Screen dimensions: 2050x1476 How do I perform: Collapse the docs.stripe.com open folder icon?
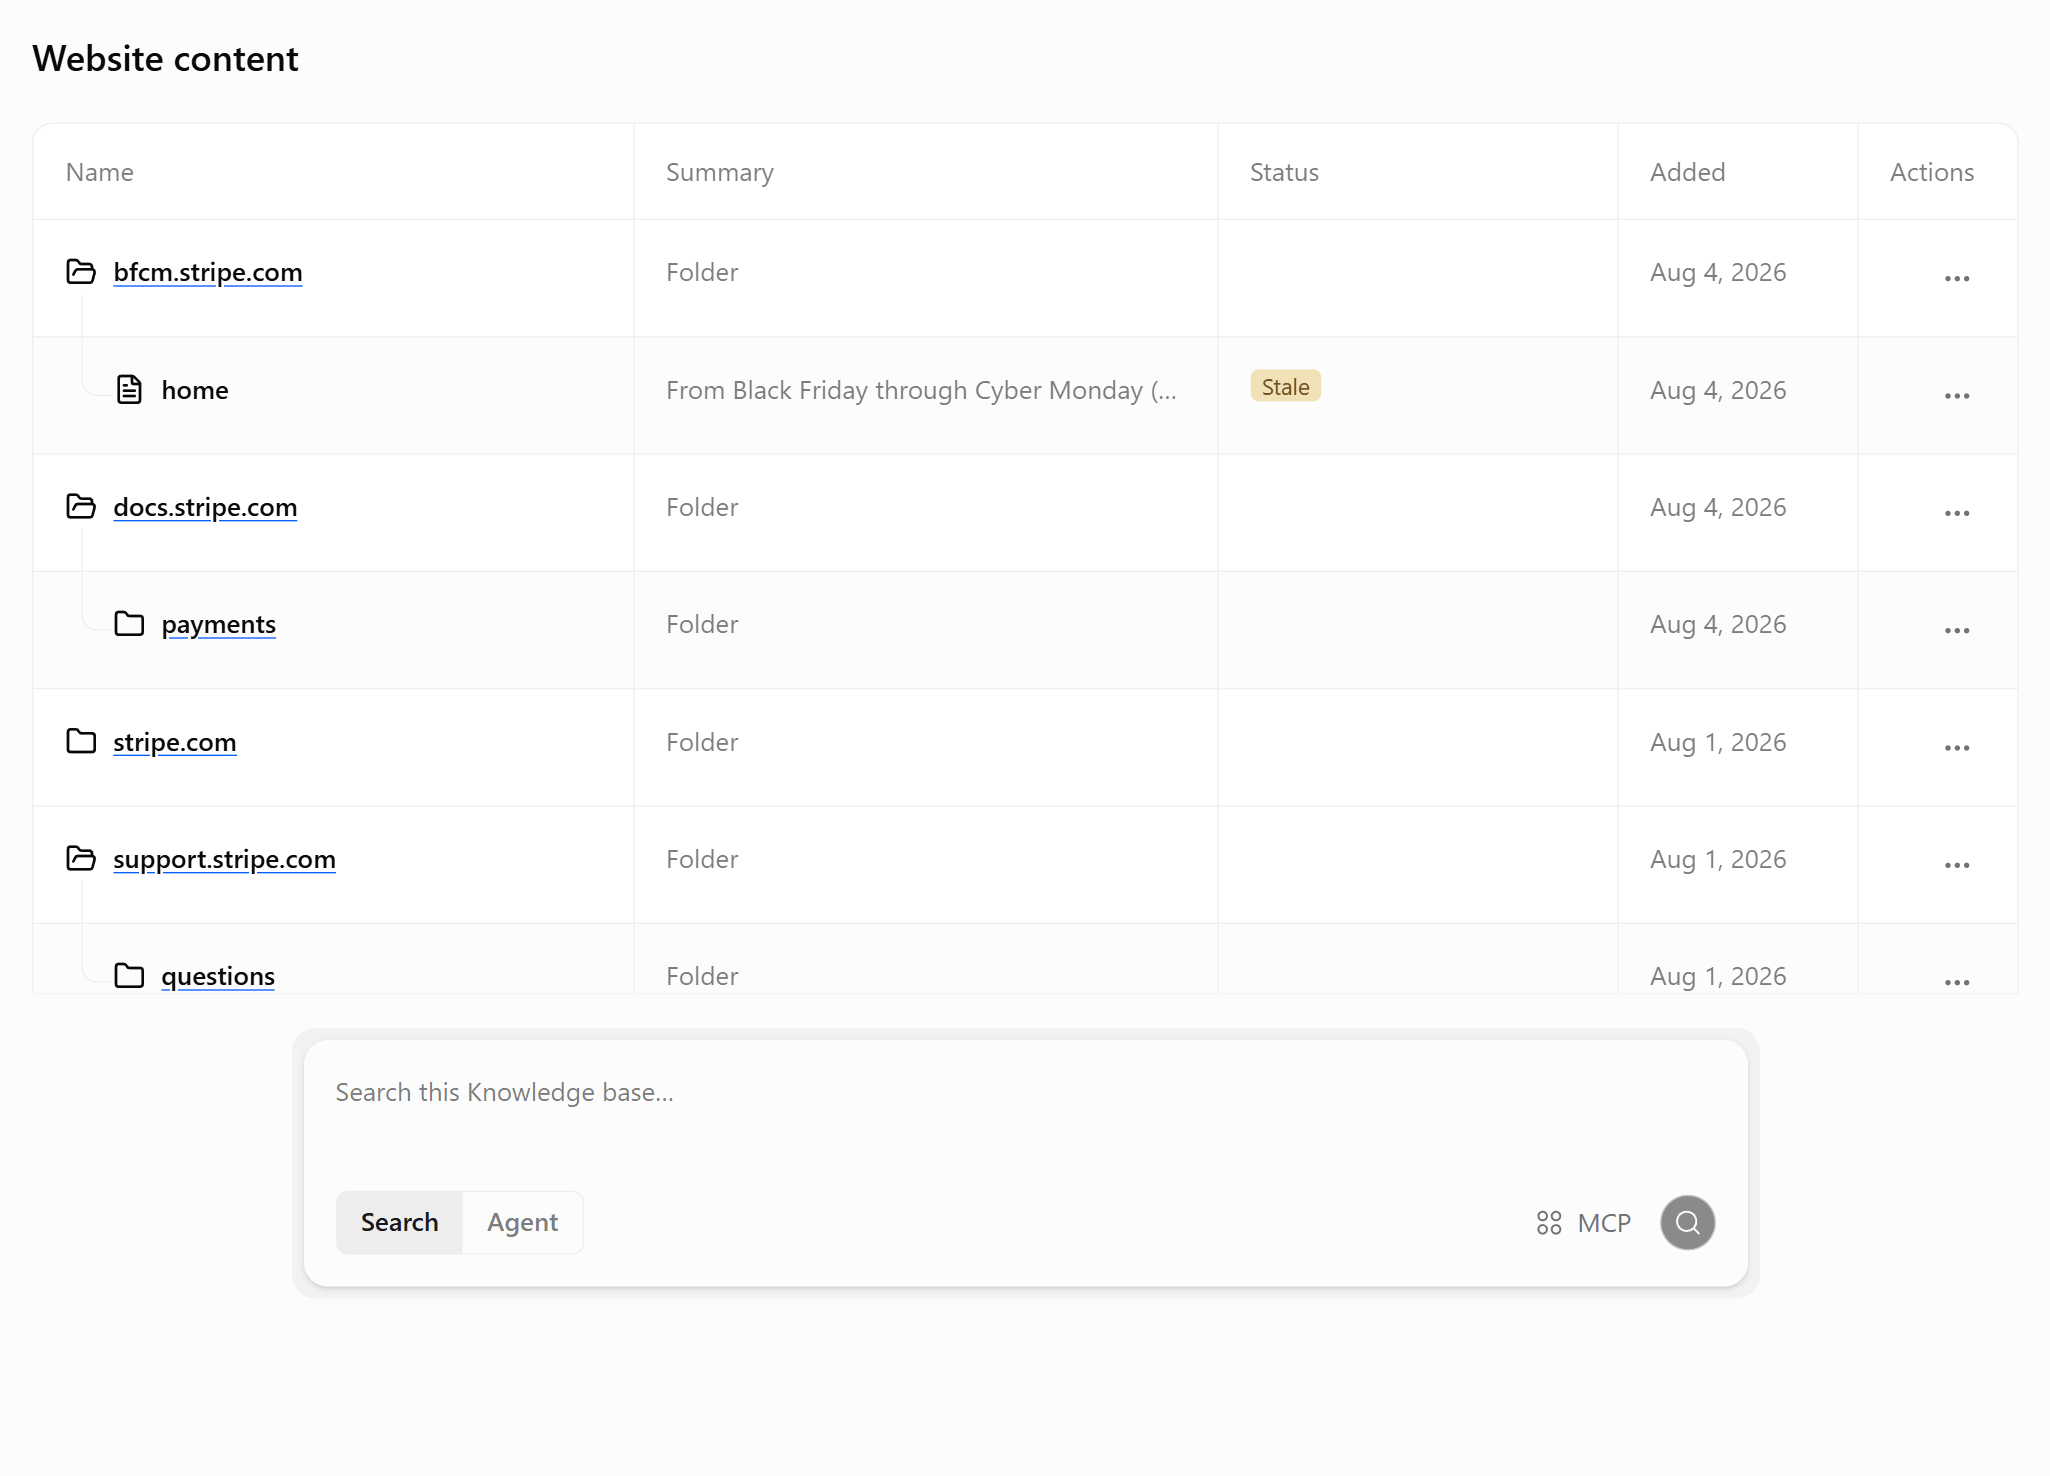[x=81, y=506]
